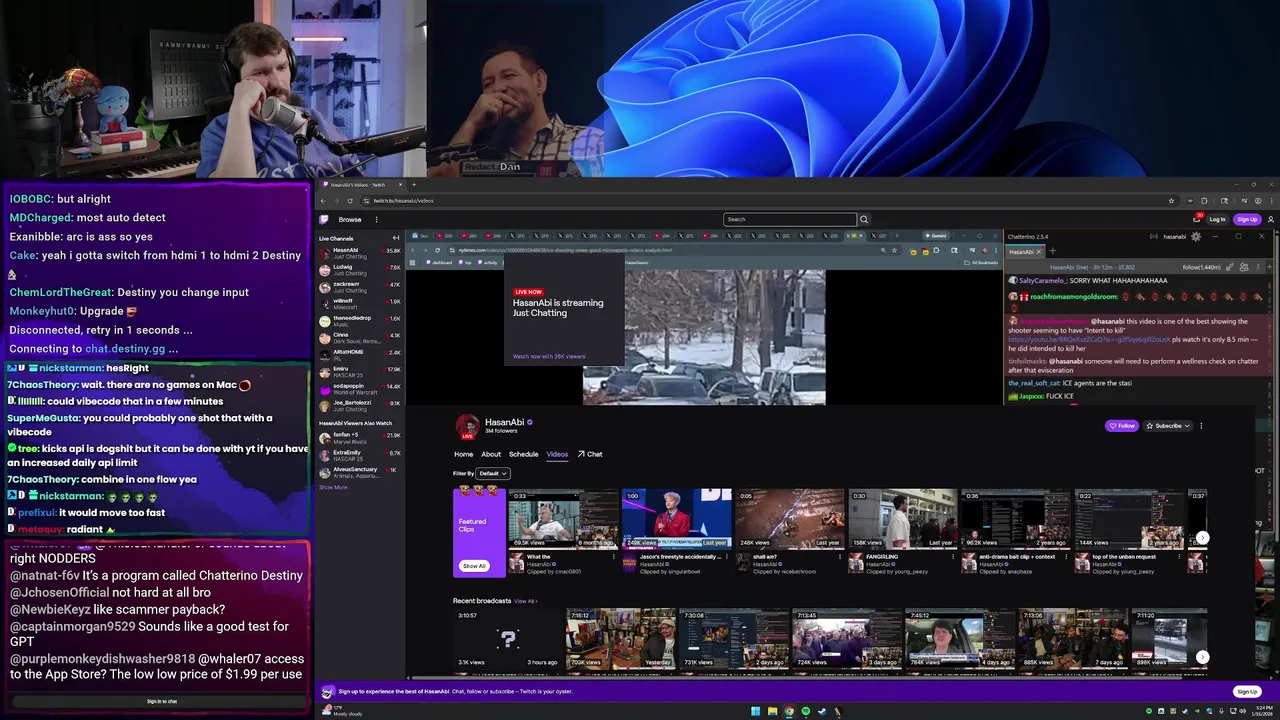Viewport: 1280px width, 720px height.
Task: Expand the Subscribe dropdown
Action: coord(1168,425)
